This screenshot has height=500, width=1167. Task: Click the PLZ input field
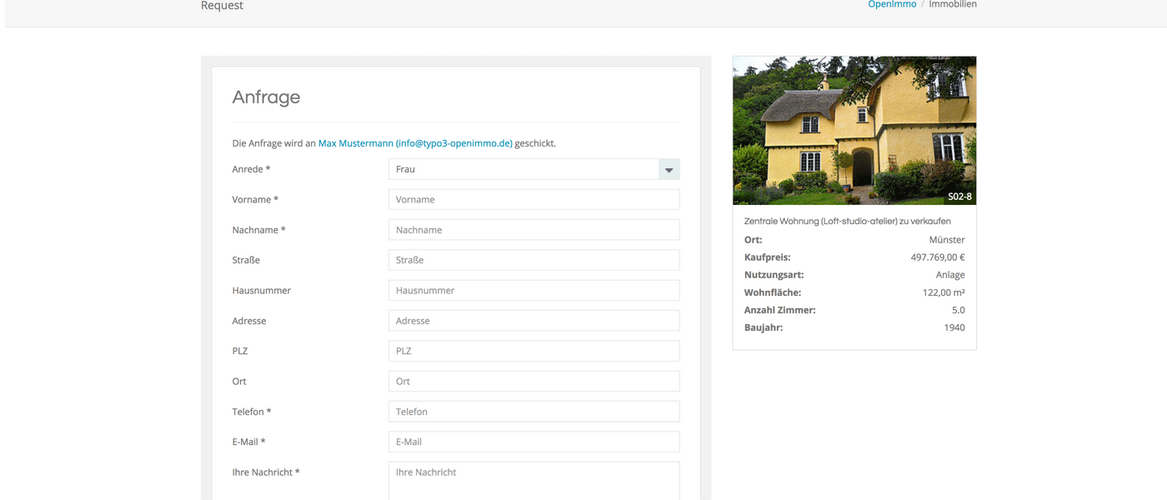(533, 351)
